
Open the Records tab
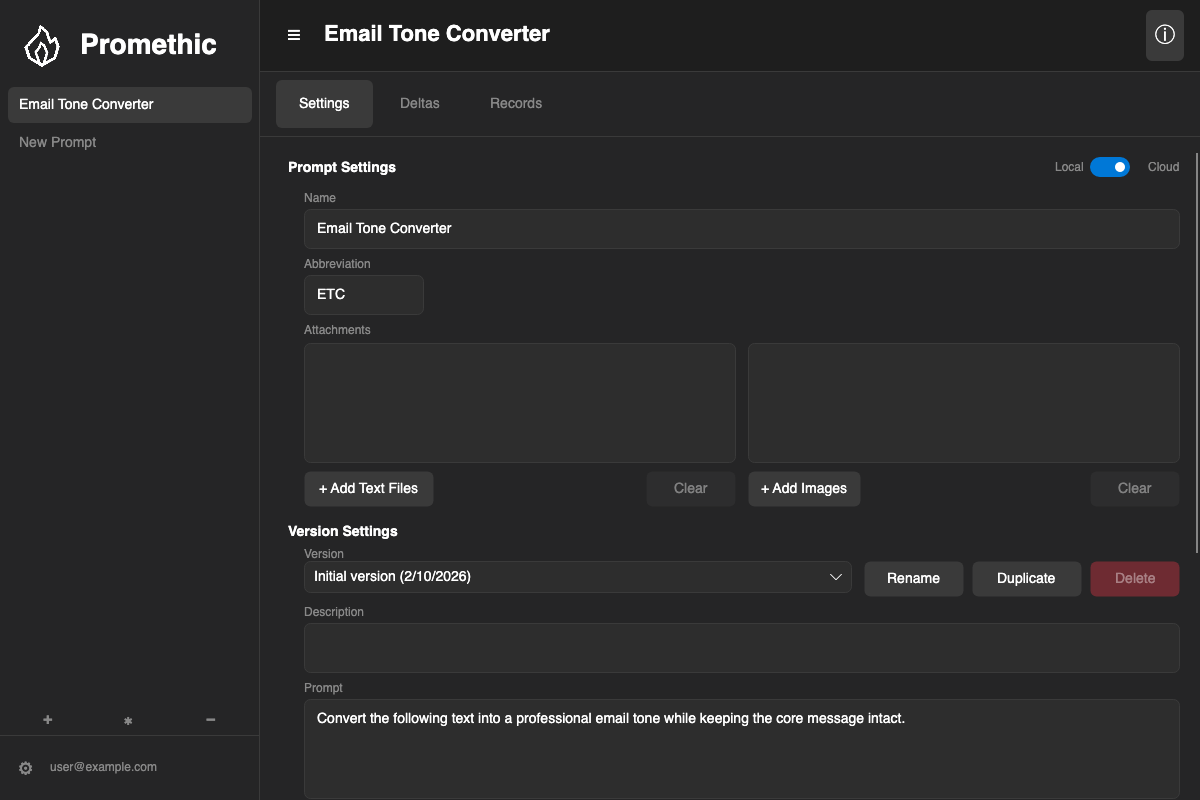tap(515, 103)
